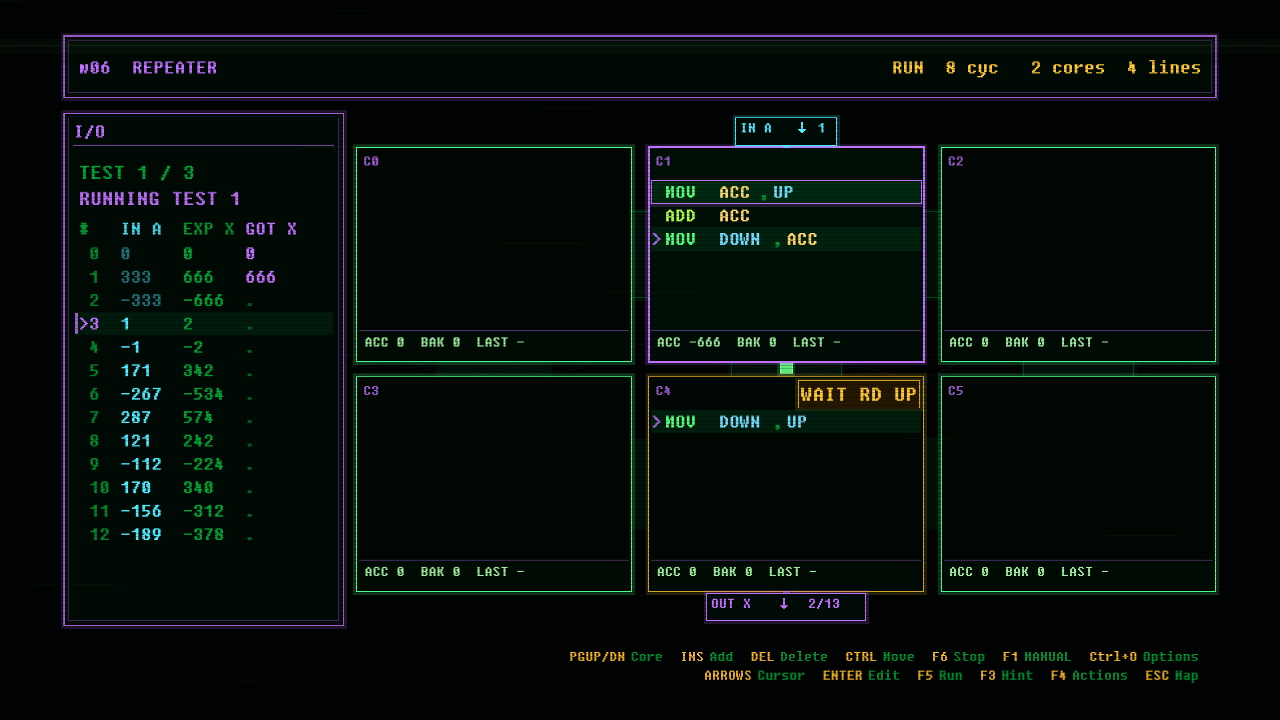Click the MOV DOWN, UP line in C4
The height and width of the screenshot is (720, 1280).
click(x=786, y=422)
